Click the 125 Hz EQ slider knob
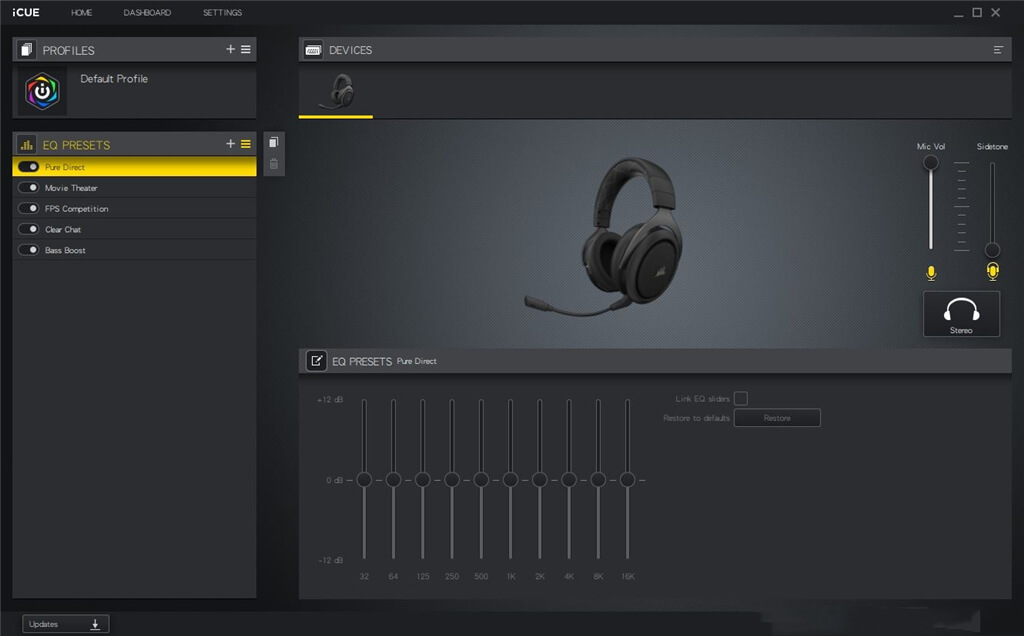The width and height of the screenshot is (1024, 636). click(x=423, y=480)
